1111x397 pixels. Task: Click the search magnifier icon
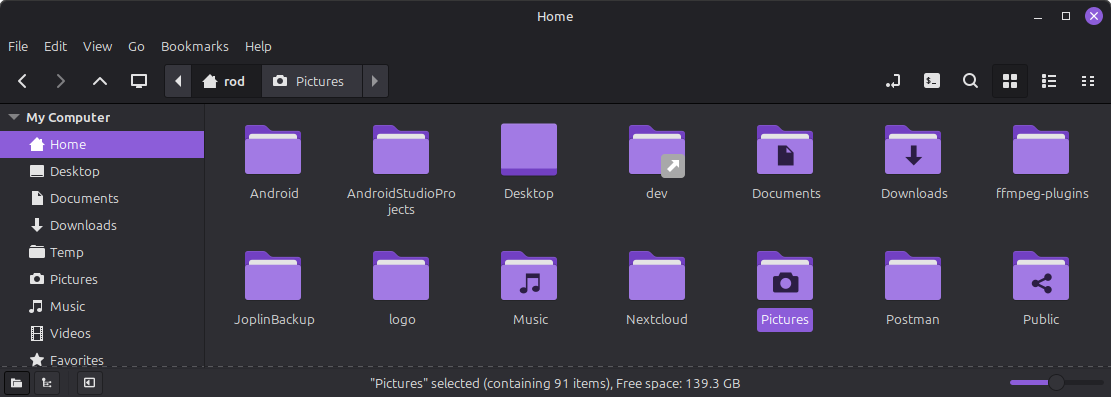coord(971,81)
